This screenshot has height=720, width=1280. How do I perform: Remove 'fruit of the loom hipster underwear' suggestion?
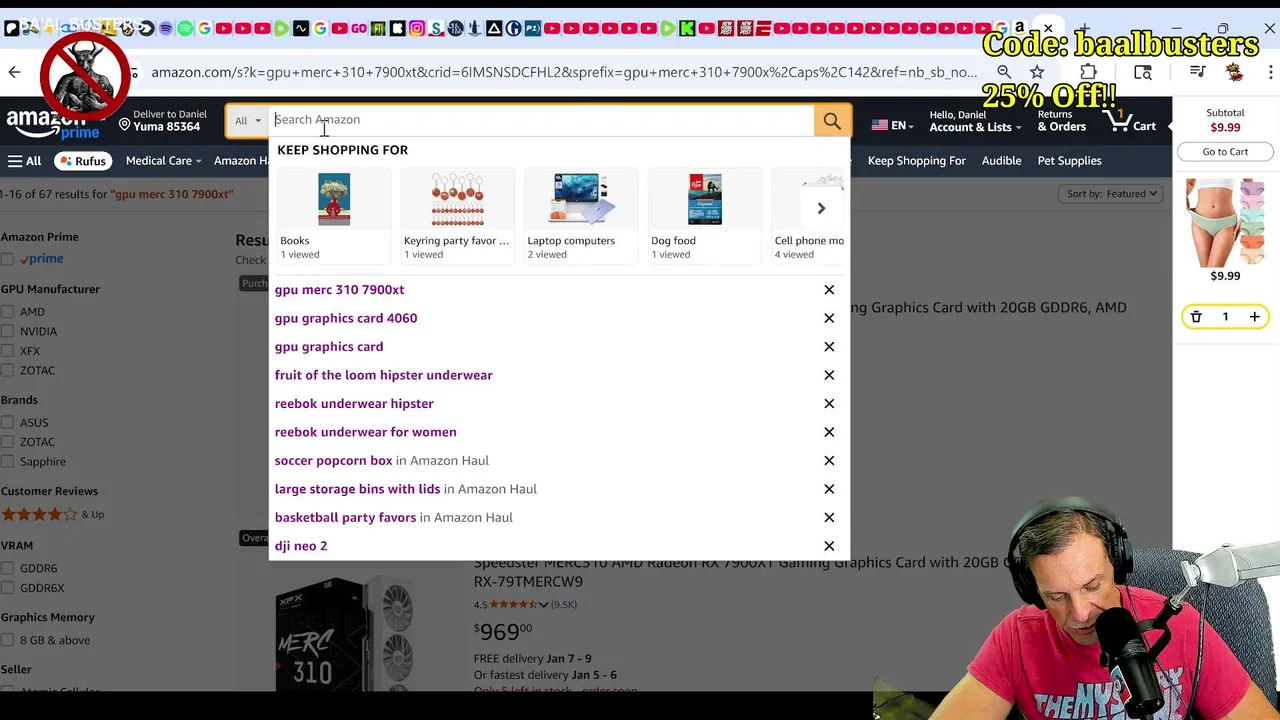(829, 375)
